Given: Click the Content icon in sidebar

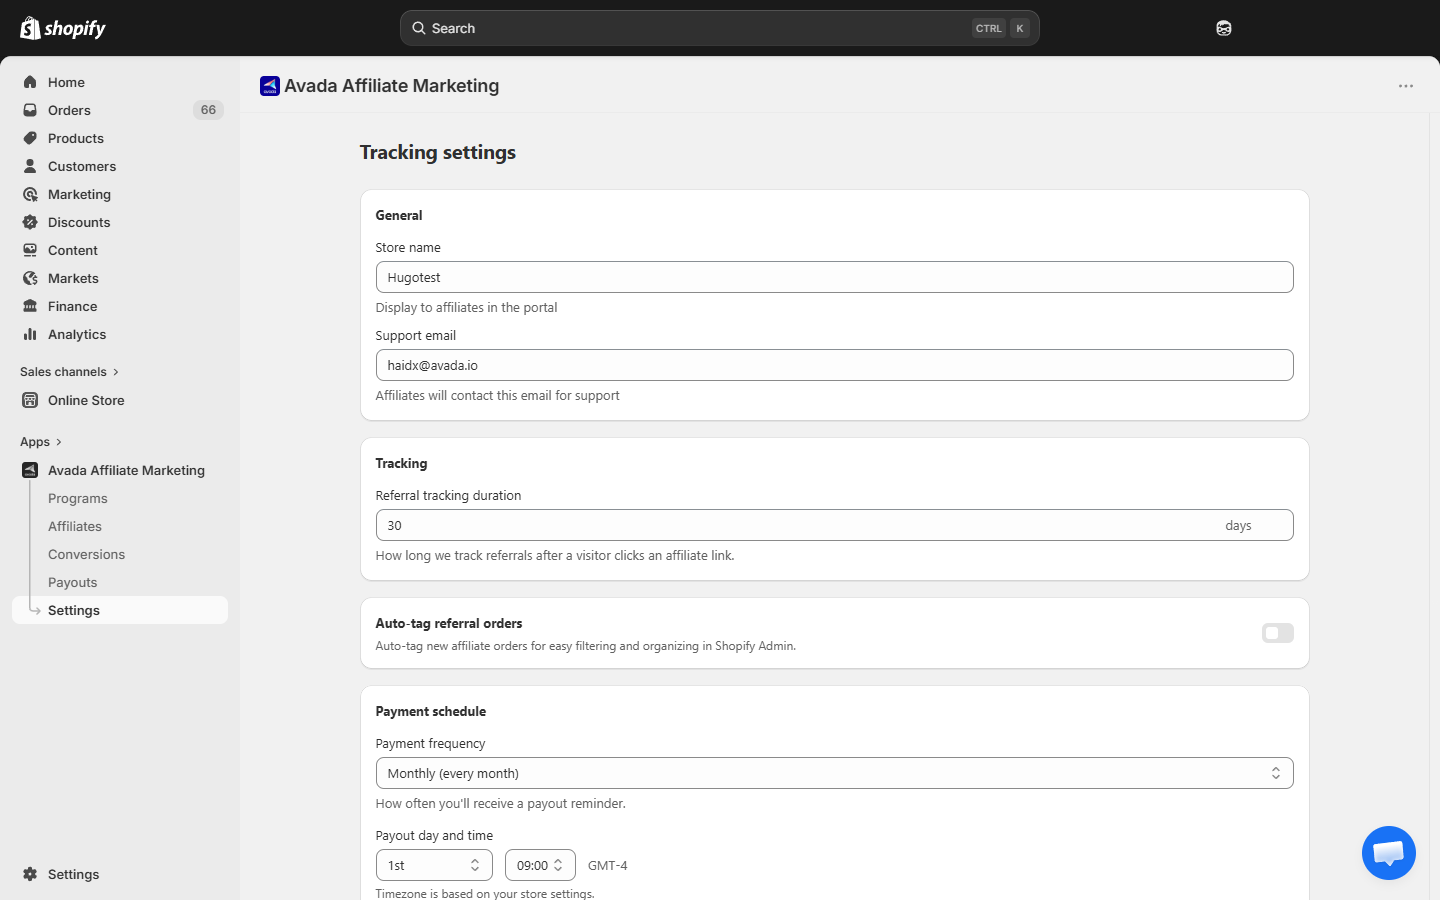Looking at the screenshot, I should [30, 250].
